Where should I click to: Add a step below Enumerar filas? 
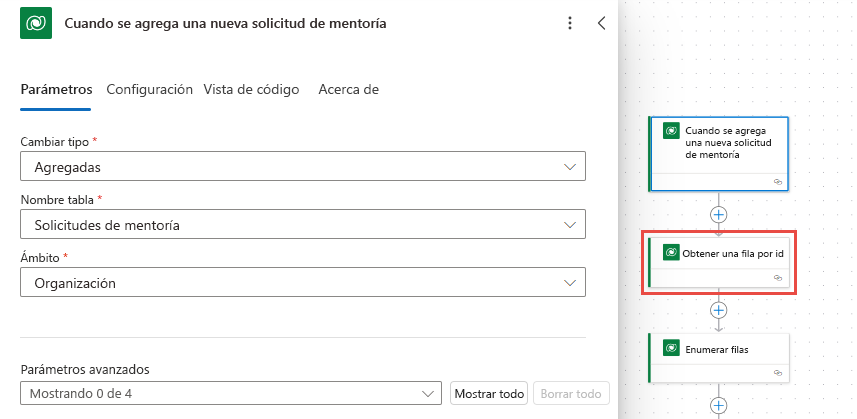pyautogui.click(x=718, y=405)
